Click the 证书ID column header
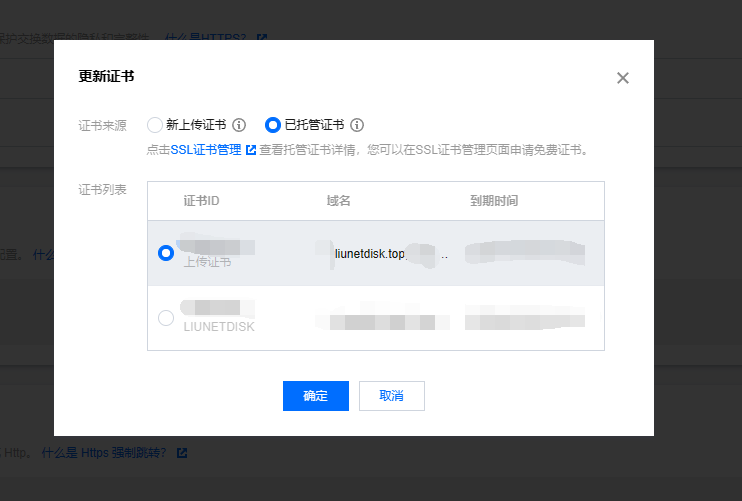Image resolution: width=742 pixels, height=501 pixels. 201,201
